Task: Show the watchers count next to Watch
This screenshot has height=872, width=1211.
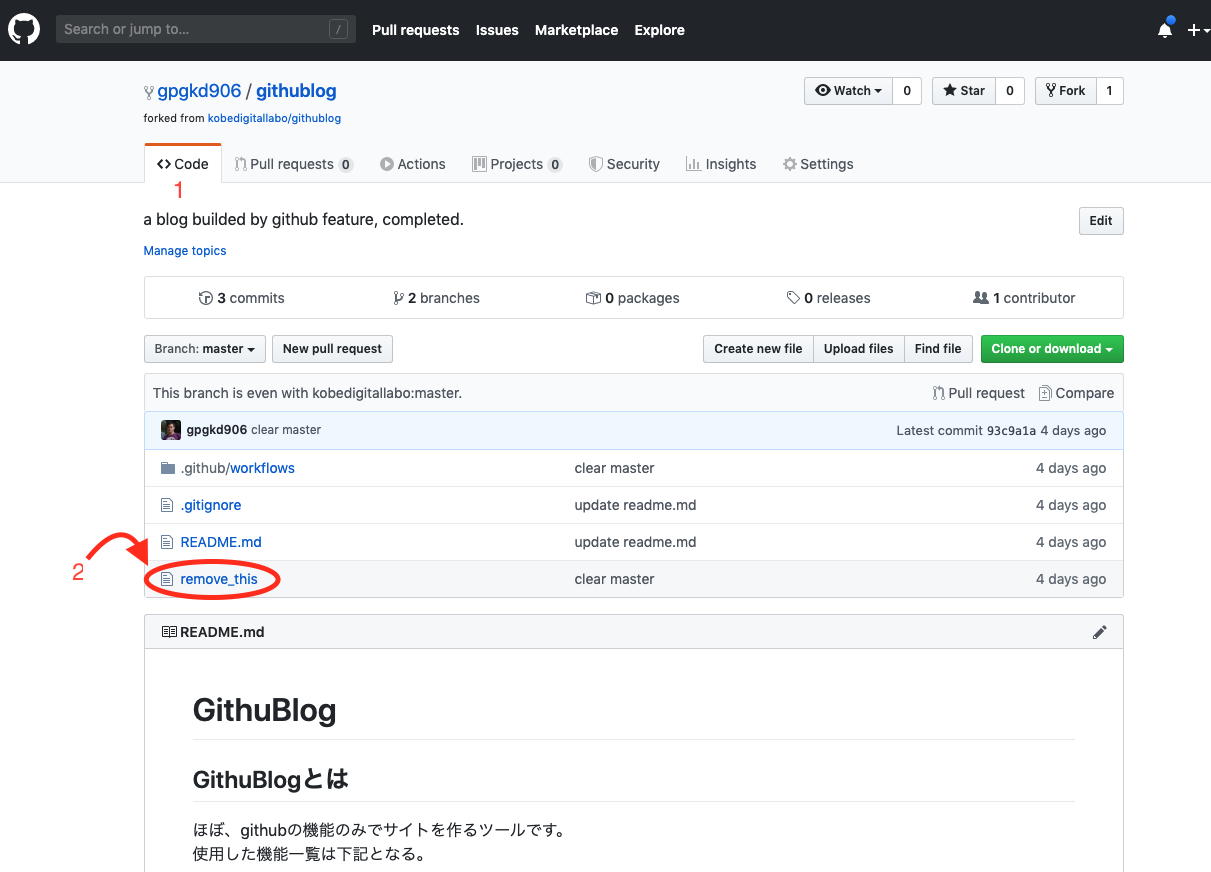Action: tap(907, 91)
